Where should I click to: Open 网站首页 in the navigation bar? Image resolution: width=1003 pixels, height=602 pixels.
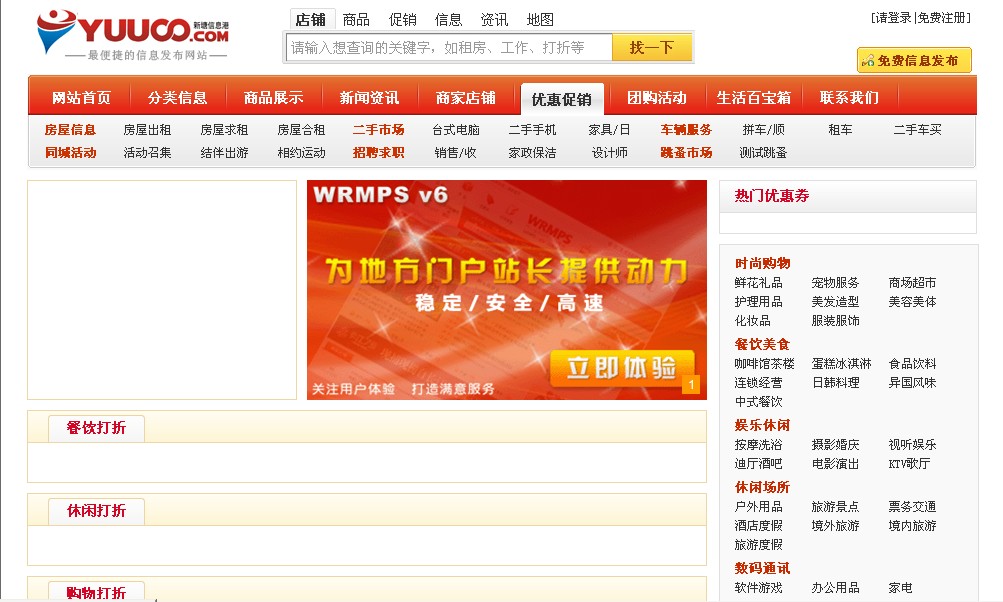click(x=81, y=98)
